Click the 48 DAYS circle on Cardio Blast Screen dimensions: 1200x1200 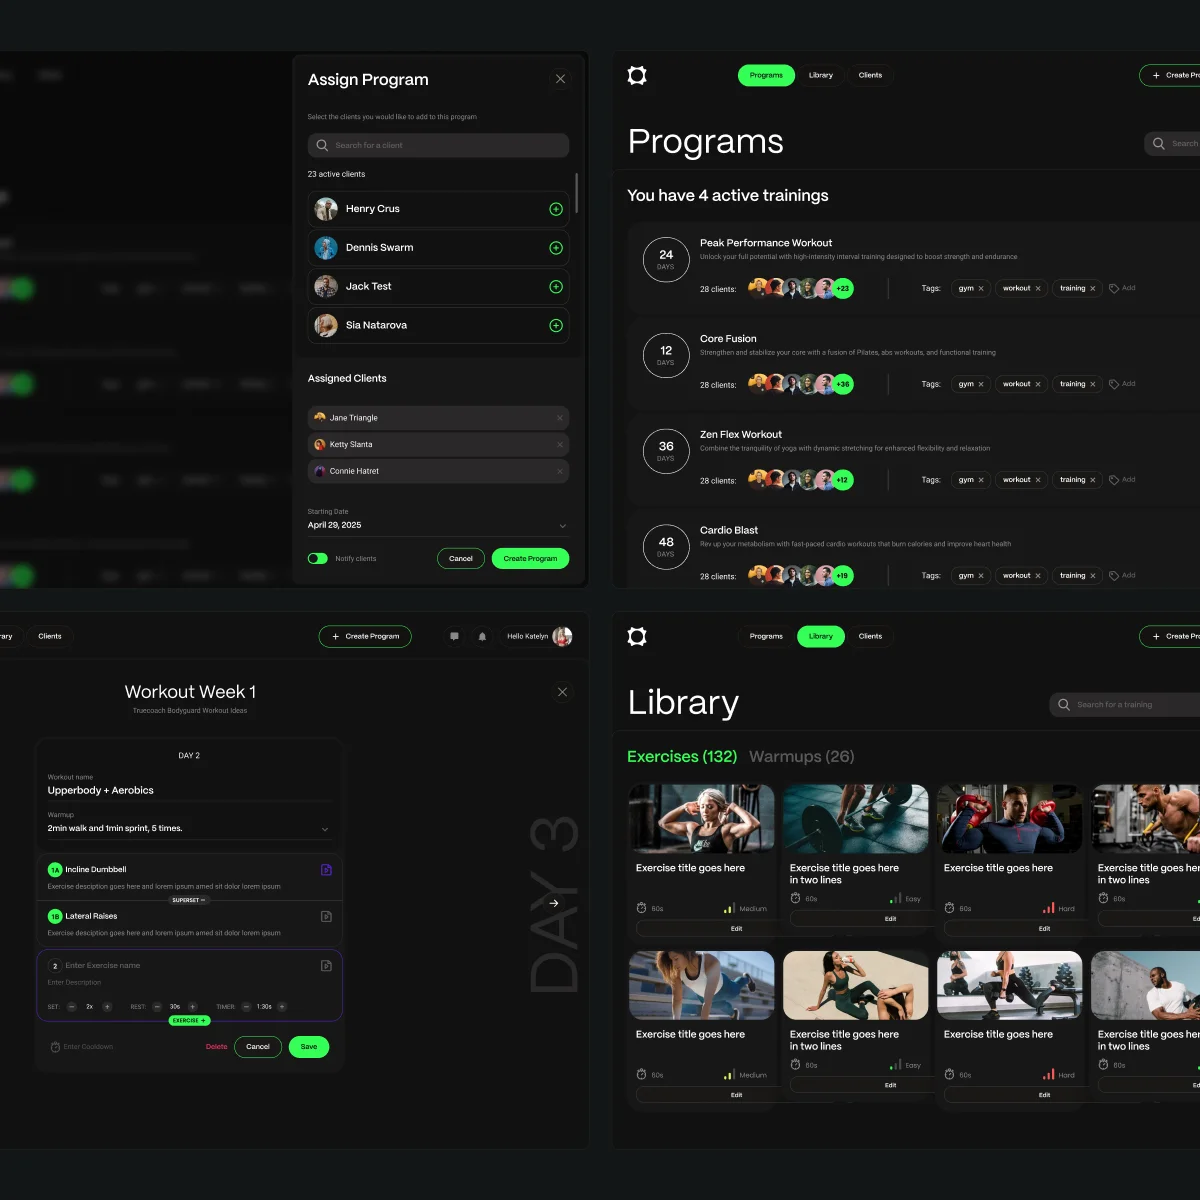click(666, 546)
